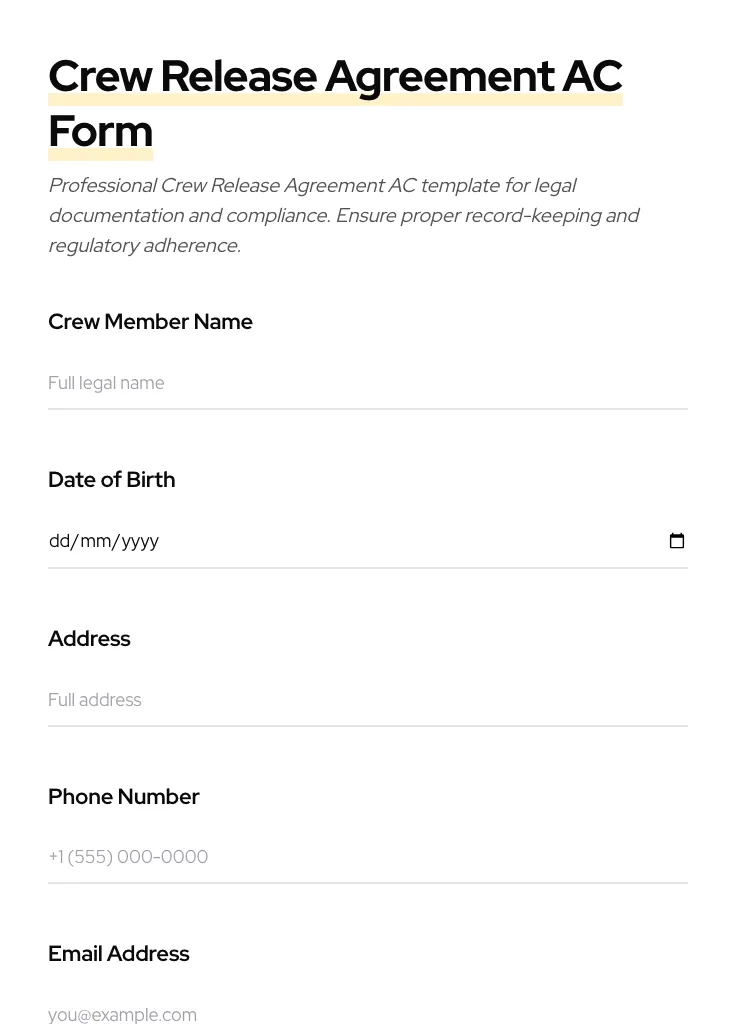This screenshot has width=736, height=1024.
Task: Click the Phone Number label
Action: [123, 797]
